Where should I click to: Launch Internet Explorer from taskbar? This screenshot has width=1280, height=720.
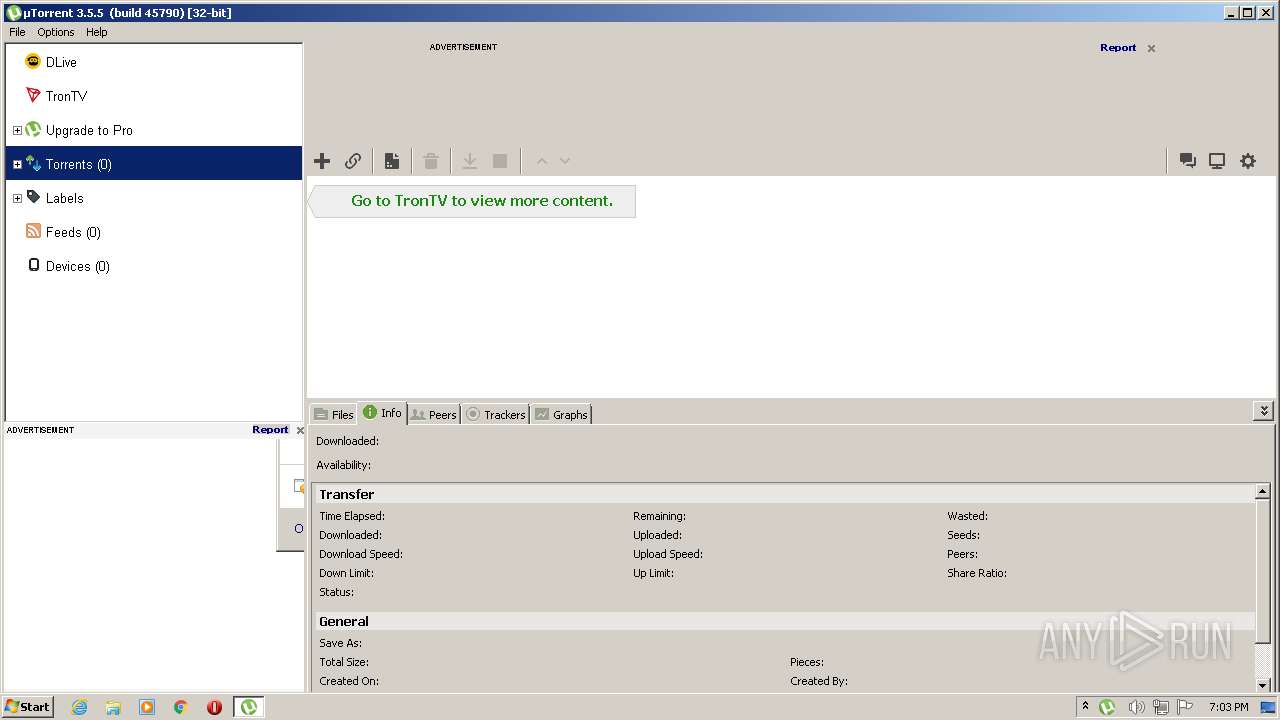(x=79, y=707)
